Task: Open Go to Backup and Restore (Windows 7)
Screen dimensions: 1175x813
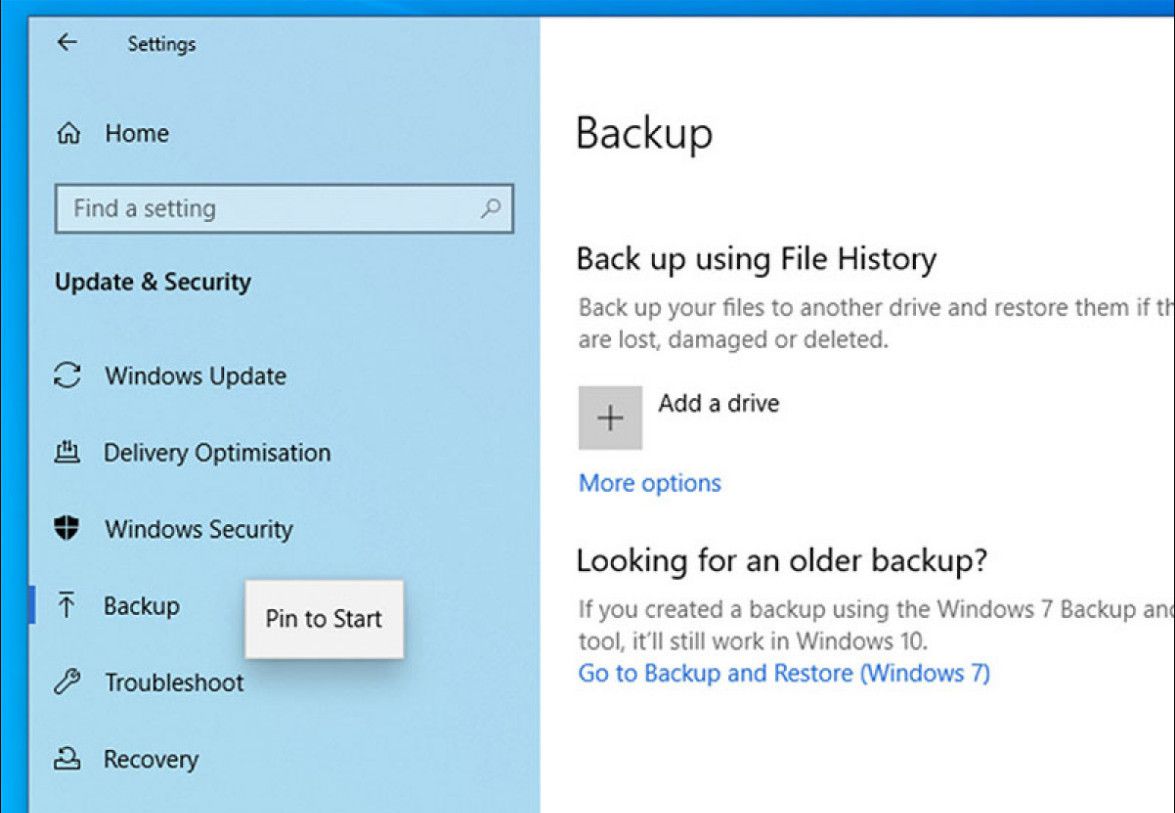Action: (x=784, y=673)
